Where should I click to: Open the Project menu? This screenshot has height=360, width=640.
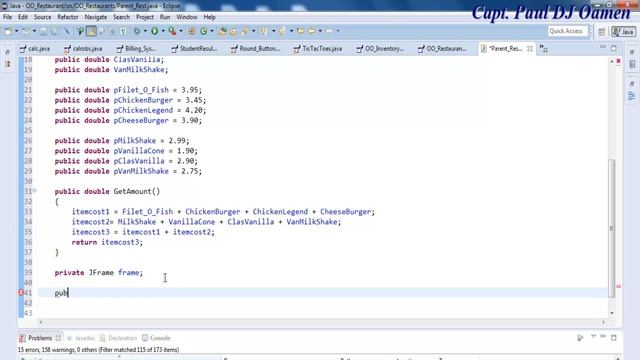click(145, 17)
